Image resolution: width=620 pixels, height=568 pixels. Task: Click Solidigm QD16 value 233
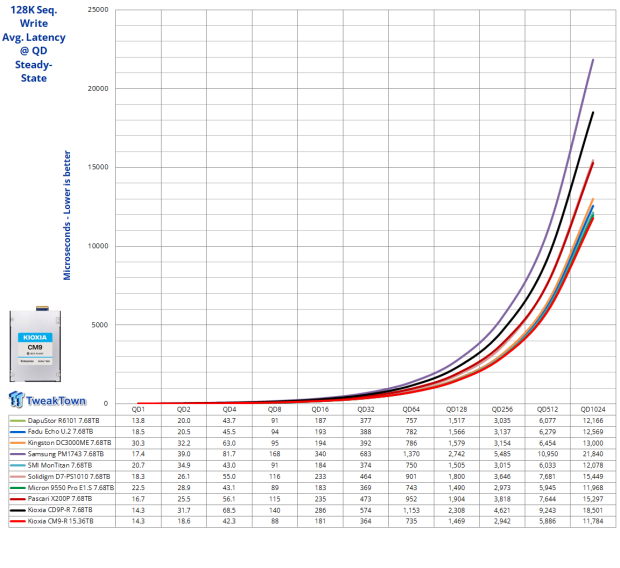pyautogui.click(x=320, y=477)
